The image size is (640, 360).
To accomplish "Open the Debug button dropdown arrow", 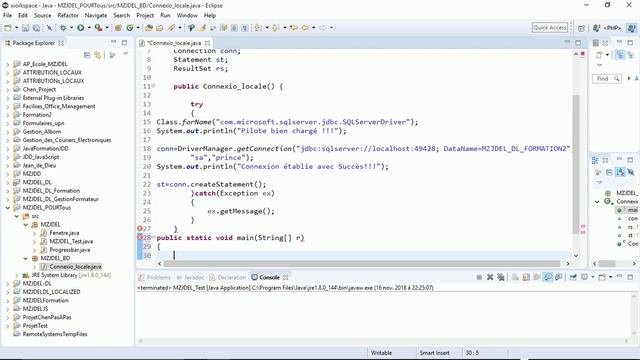I will 71,28.
